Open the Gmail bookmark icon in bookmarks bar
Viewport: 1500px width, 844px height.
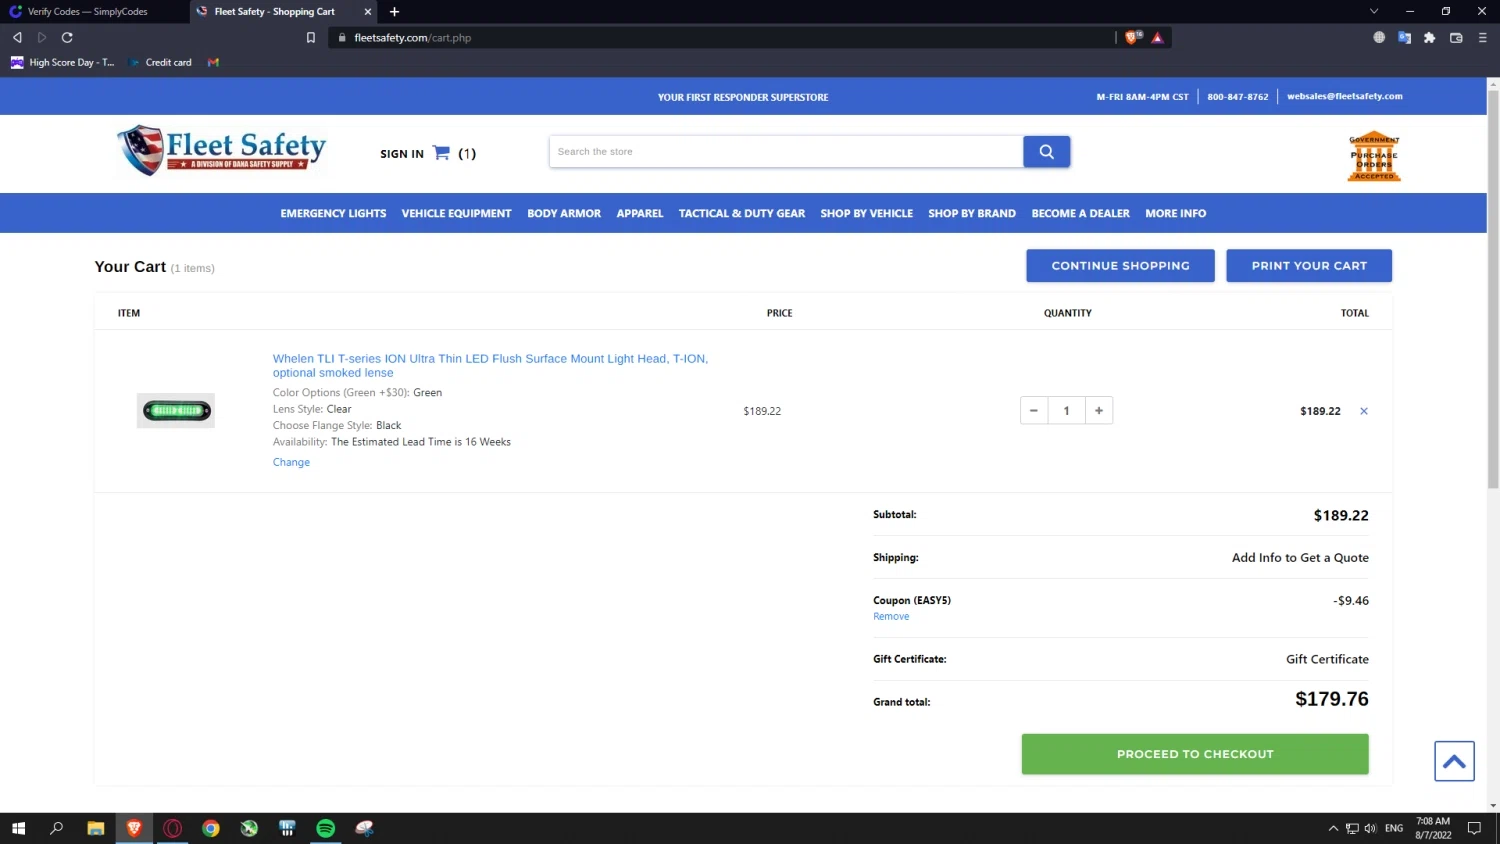point(213,62)
